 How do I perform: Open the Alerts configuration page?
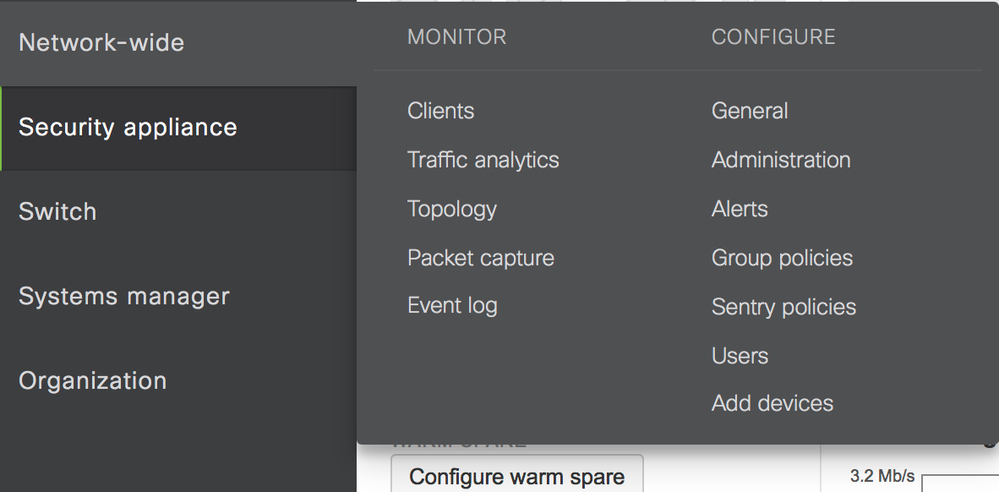click(740, 209)
